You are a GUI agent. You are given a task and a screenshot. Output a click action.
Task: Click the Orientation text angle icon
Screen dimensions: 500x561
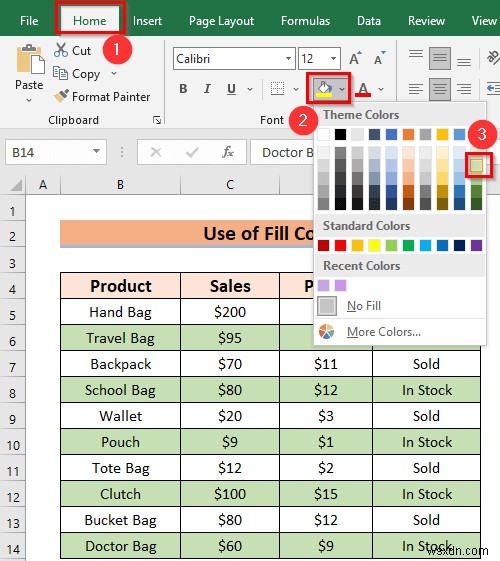pyautogui.click(x=493, y=57)
